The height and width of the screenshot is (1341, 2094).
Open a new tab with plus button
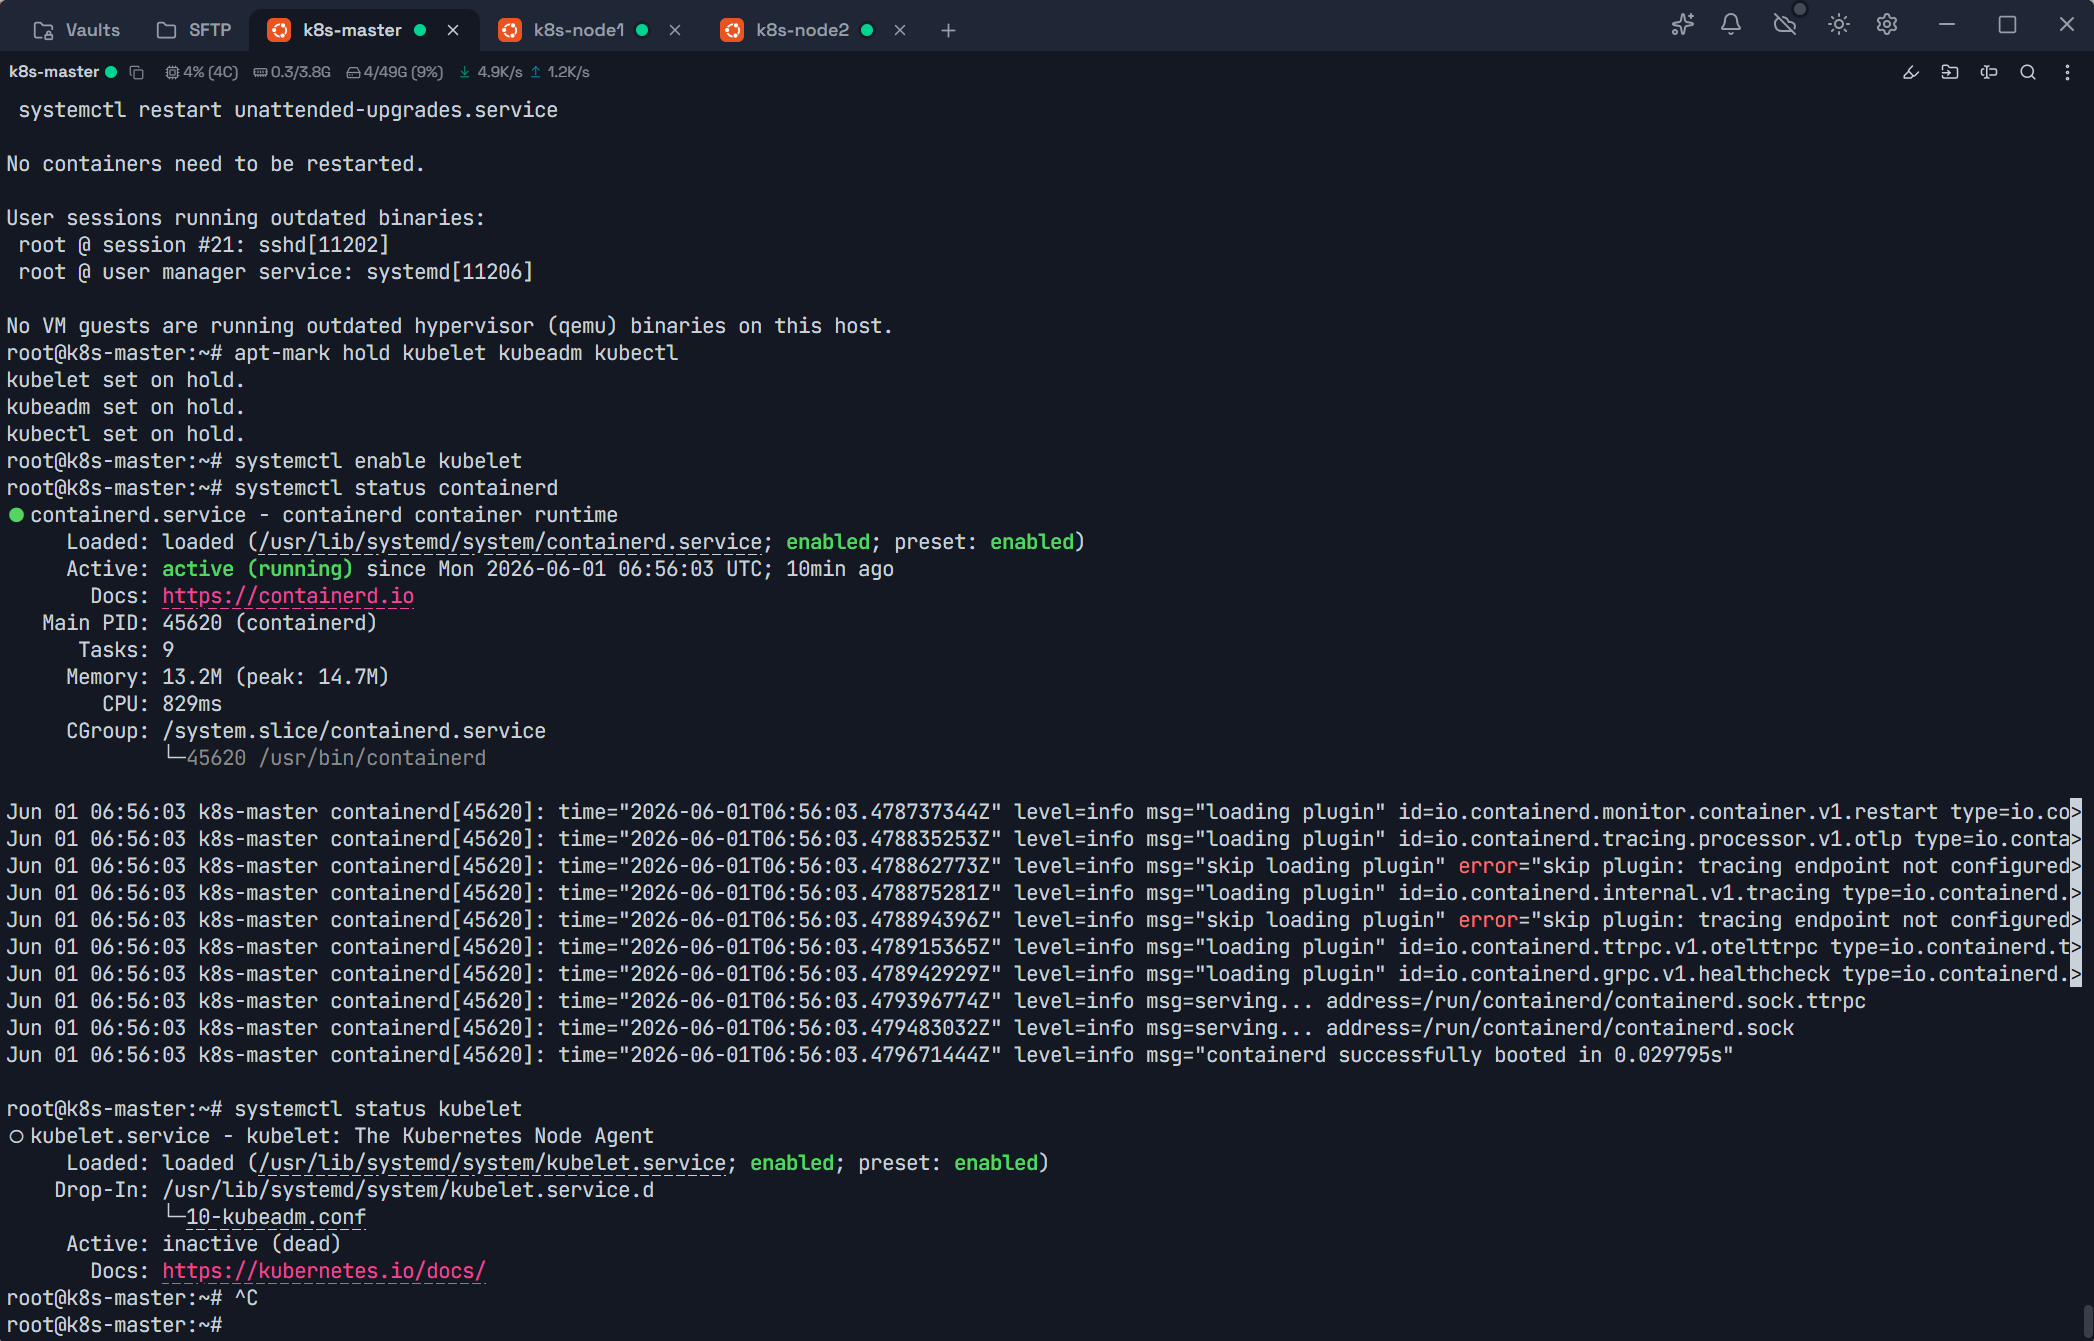[948, 31]
